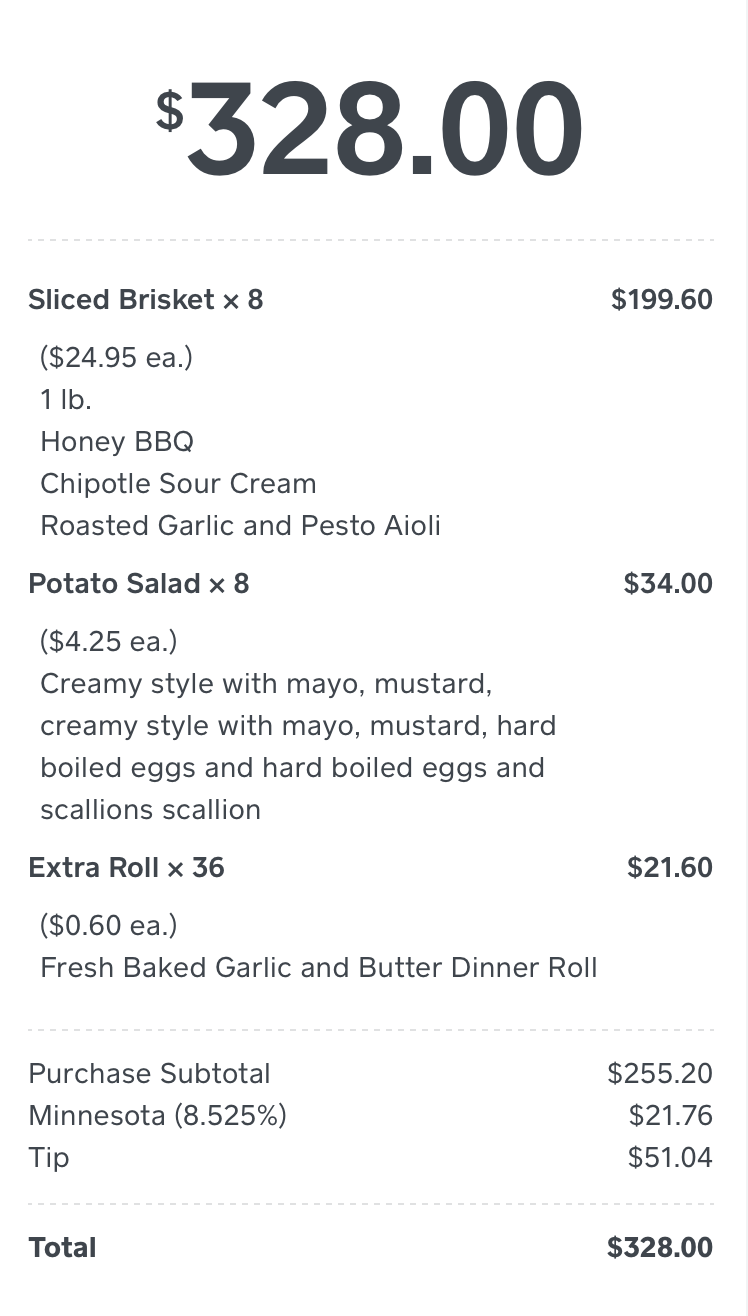Click the ($24.95 ea.) unit price
The image size is (748, 1316).
116,358
